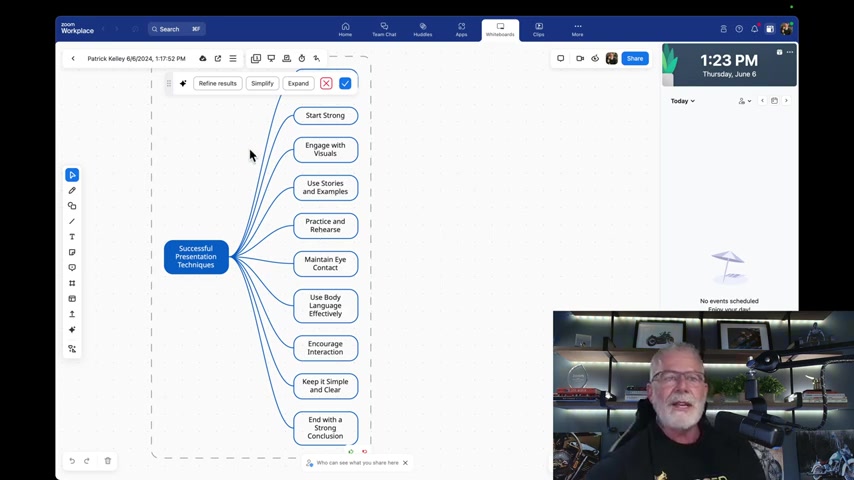Expand the Today dropdown

(x=682, y=101)
